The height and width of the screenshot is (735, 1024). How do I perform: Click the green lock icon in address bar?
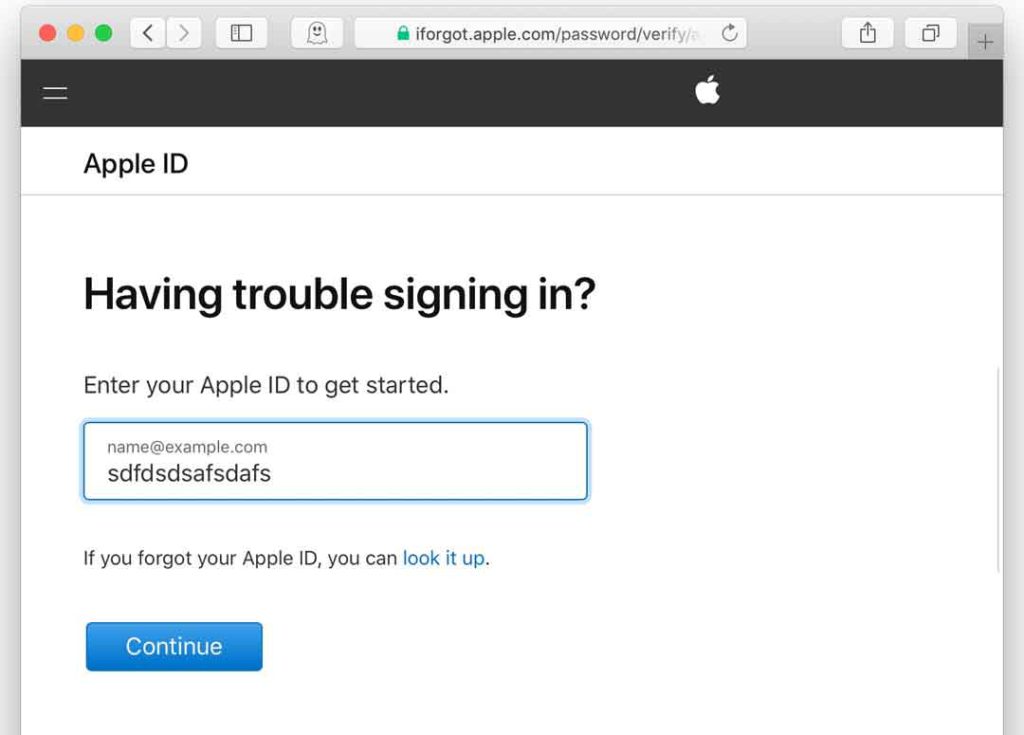tap(403, 34)
